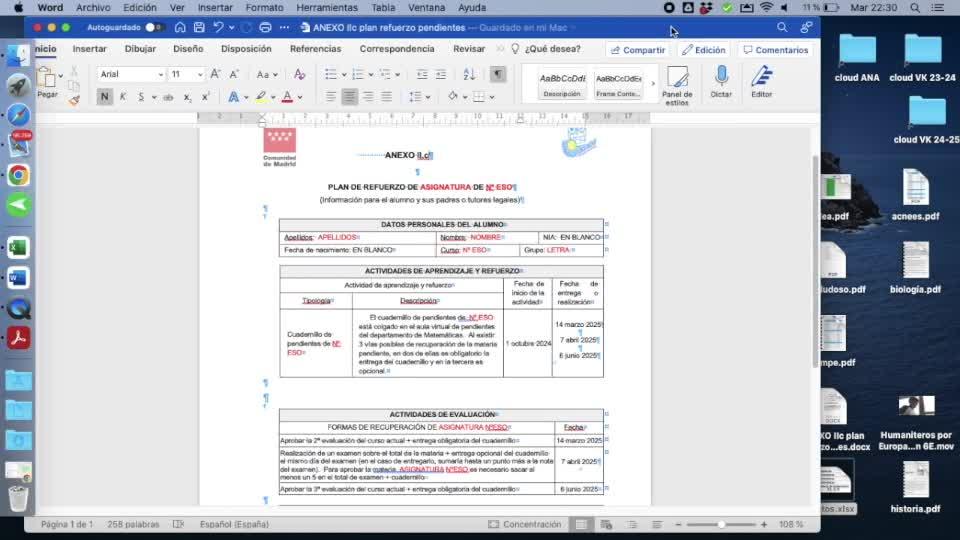The height and width of the screenshot is (540, 960).
Task: Toggle bold formatting (N)
Action: [x=105, y=97]
